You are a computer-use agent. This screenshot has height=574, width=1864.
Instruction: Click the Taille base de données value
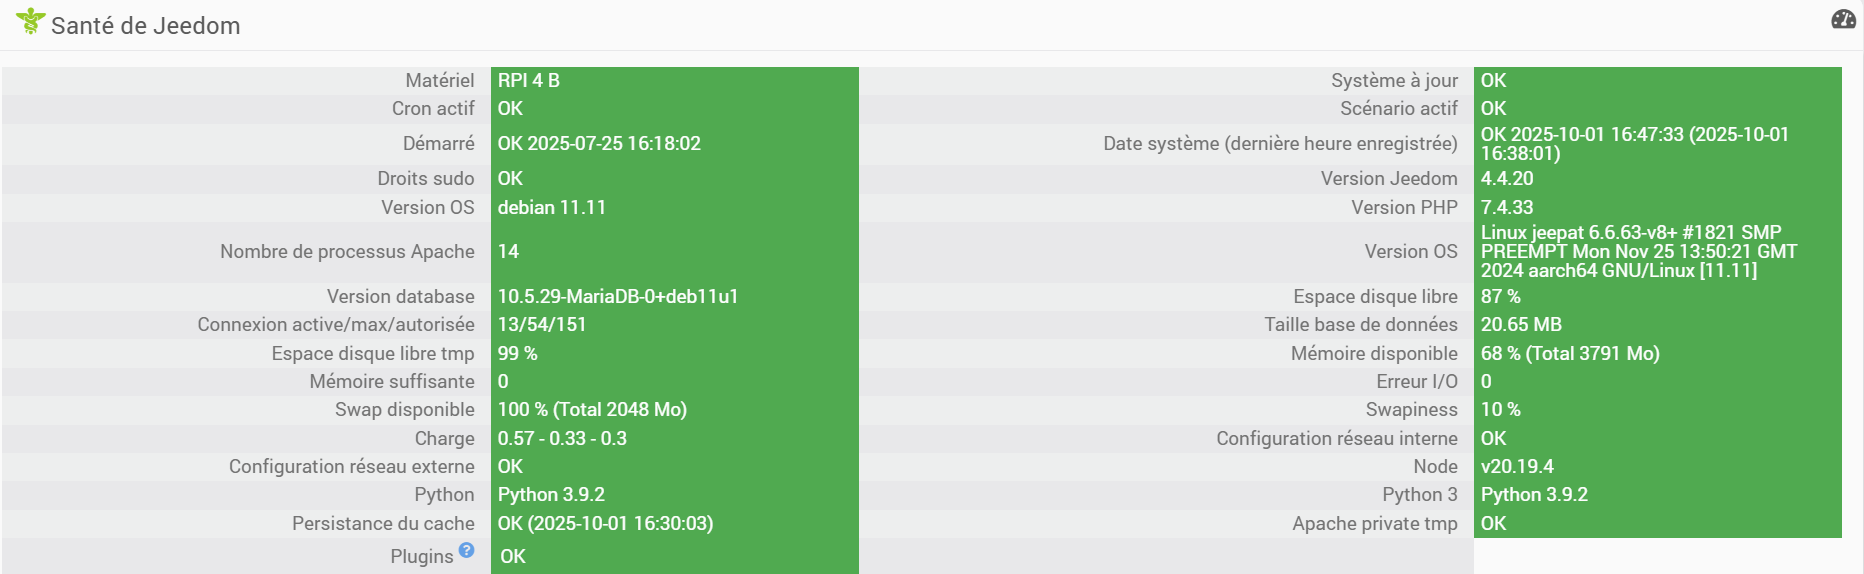(1521, 325)
